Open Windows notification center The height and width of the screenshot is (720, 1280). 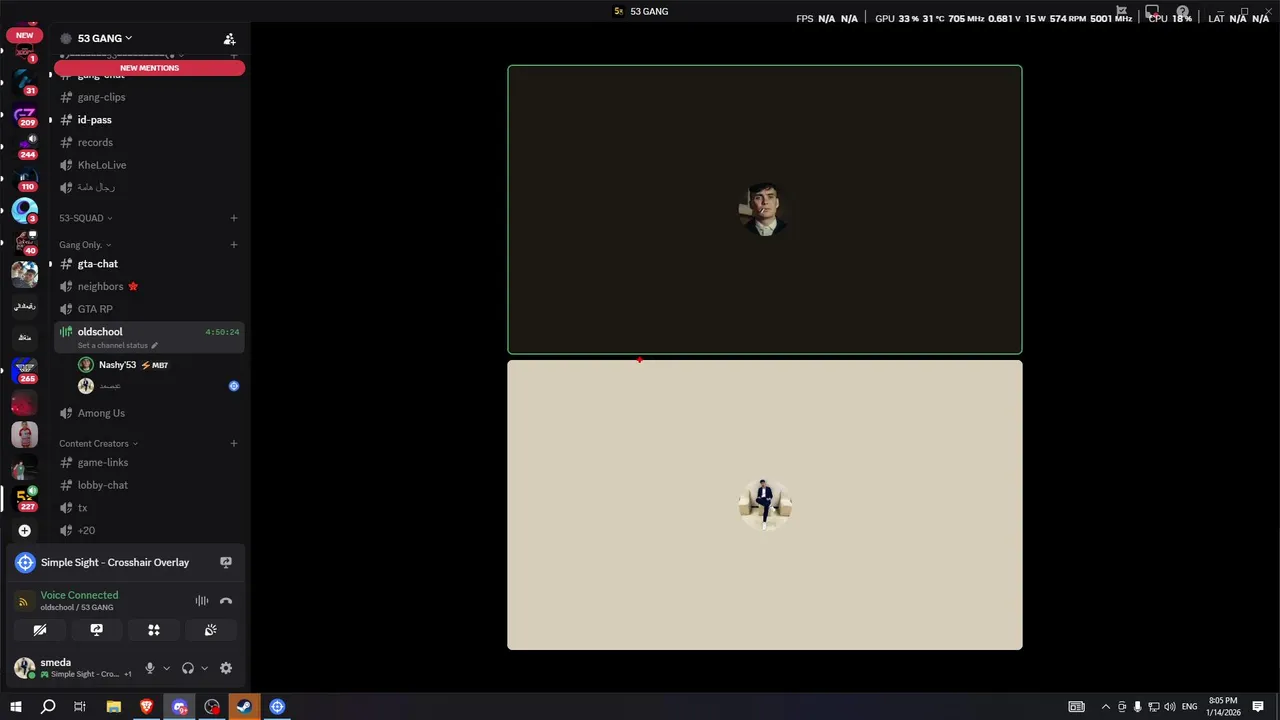point(1258,707)
